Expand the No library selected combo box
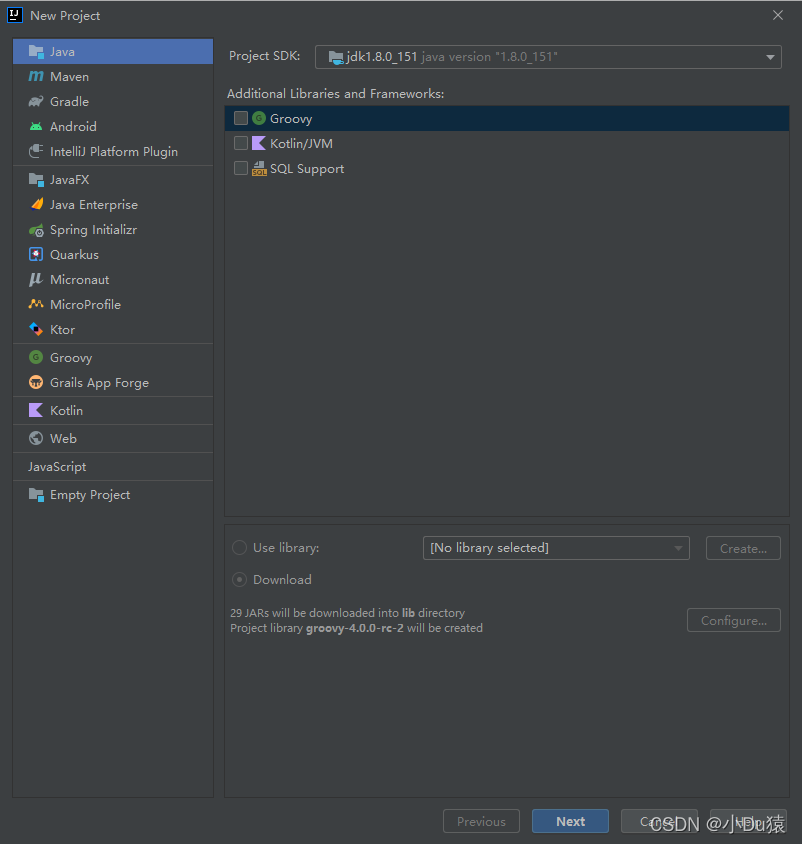The width and height of the screenshot is (802, 844). pos(556,548)
